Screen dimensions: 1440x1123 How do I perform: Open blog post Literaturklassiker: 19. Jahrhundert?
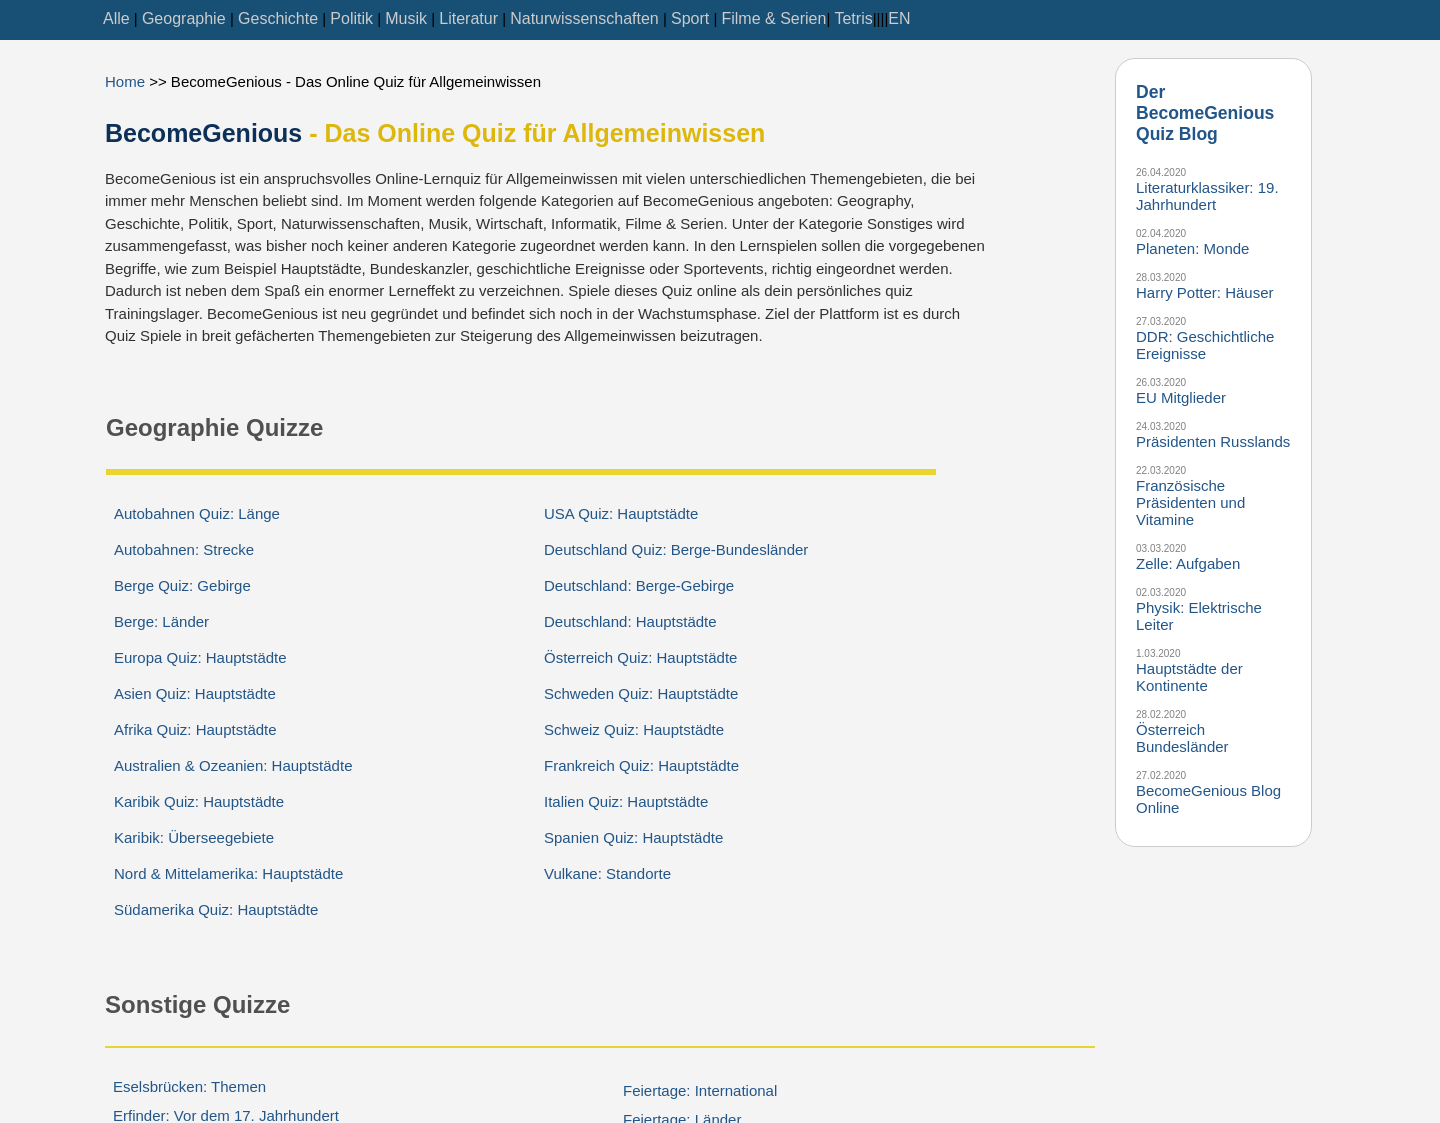[x=1207, y=196]
